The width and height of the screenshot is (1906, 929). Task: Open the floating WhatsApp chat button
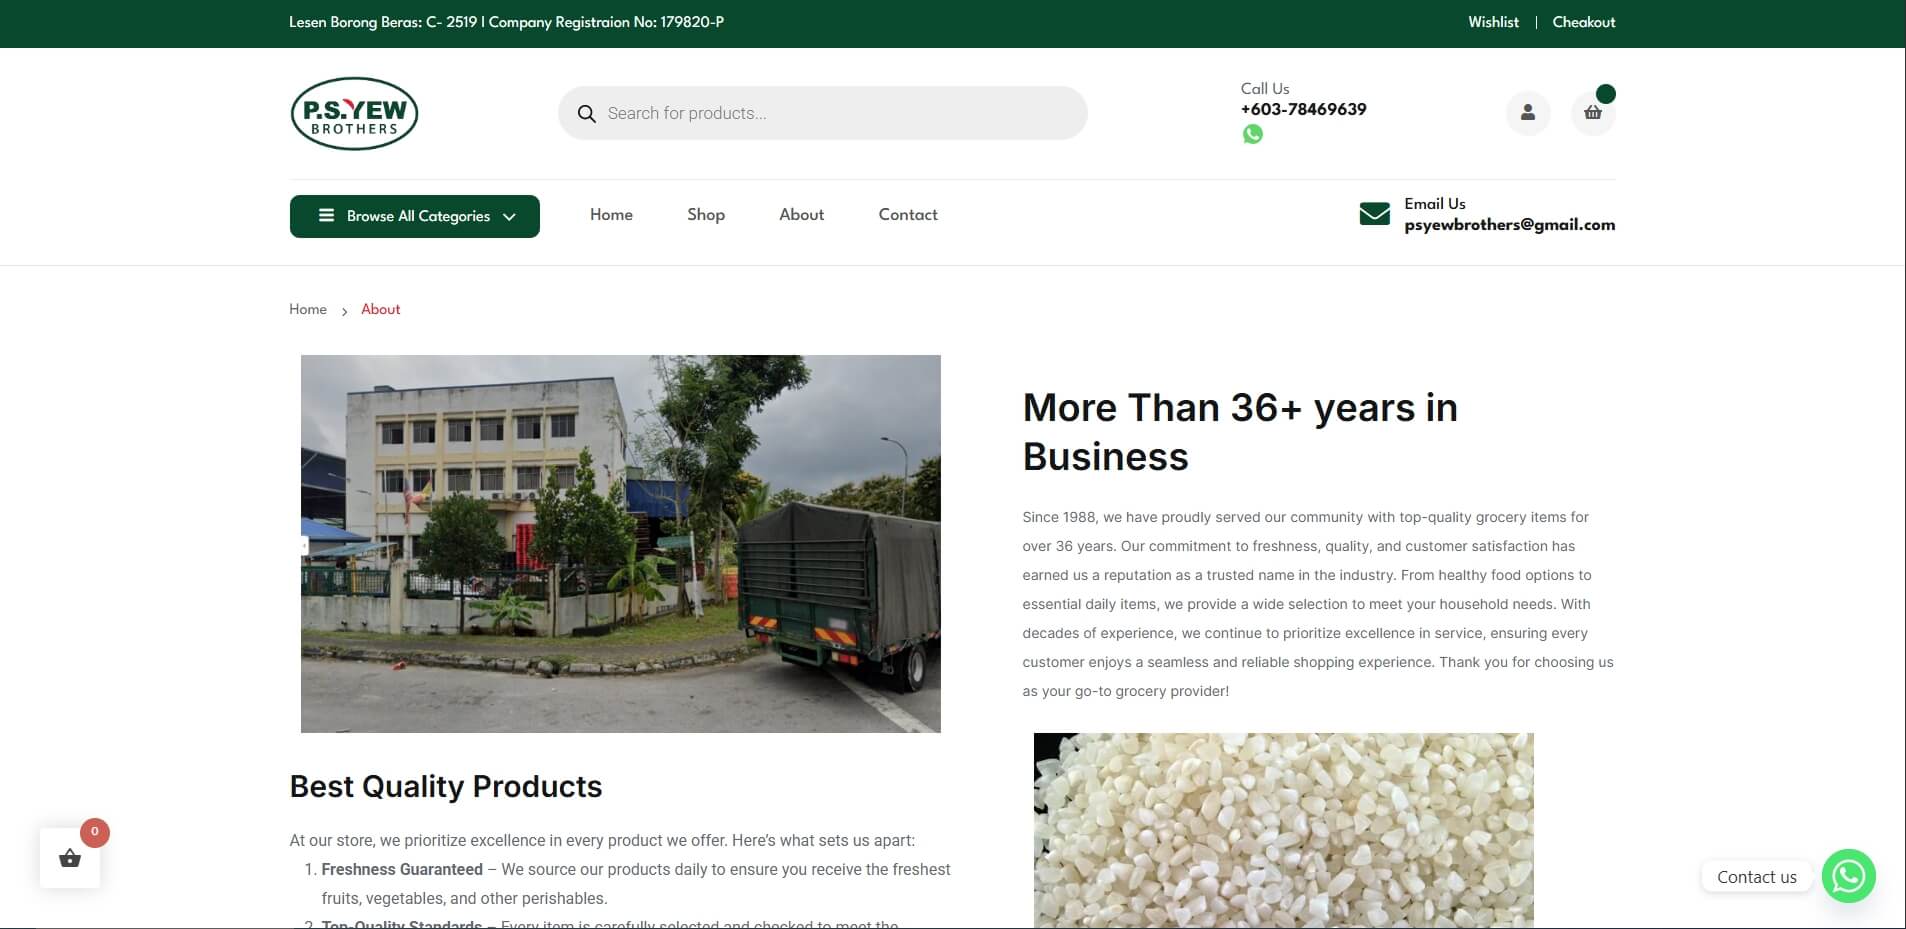pyautogui.click(x=1848, y=876)
